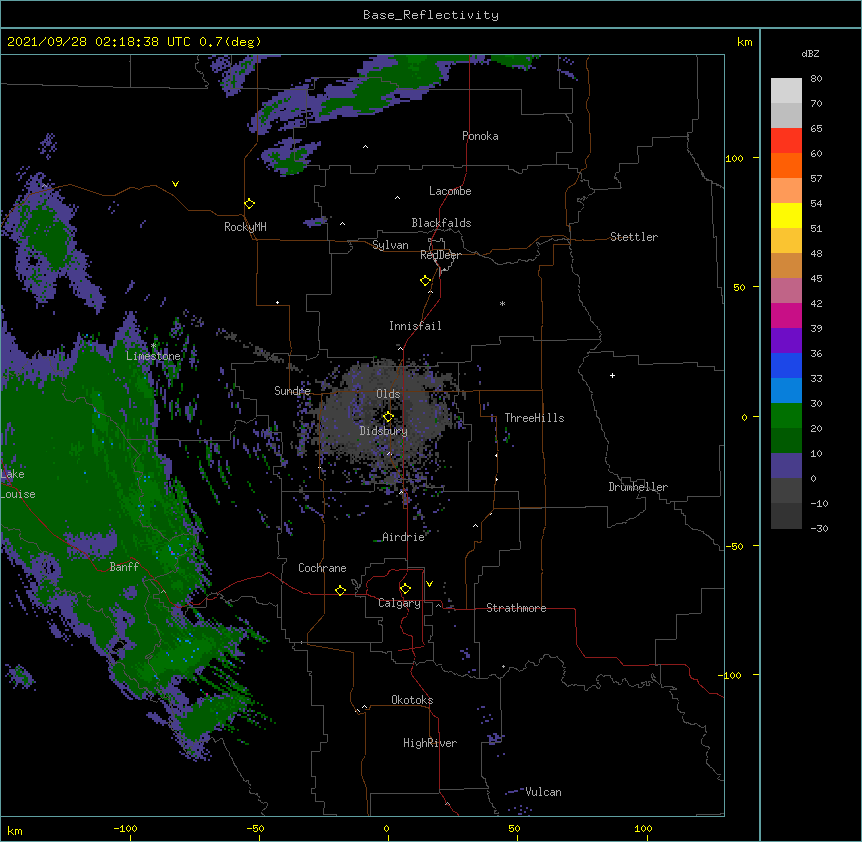The image size is (862, 842).
Task: Click the Okotoks town label
Action: pos(412,700)
